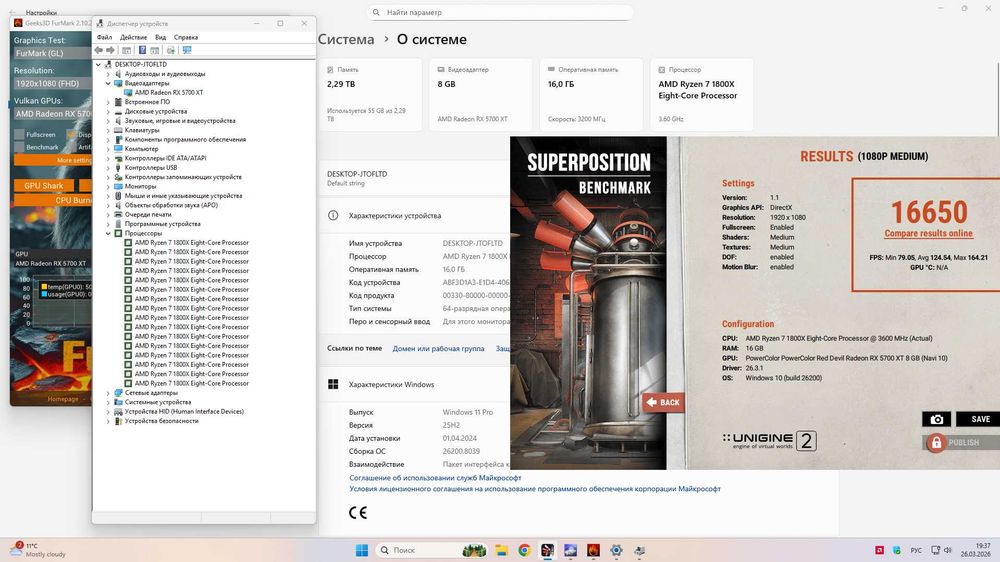
Task: Open the Действие menu in Device Manager
Action: click(x=133, y=37)
